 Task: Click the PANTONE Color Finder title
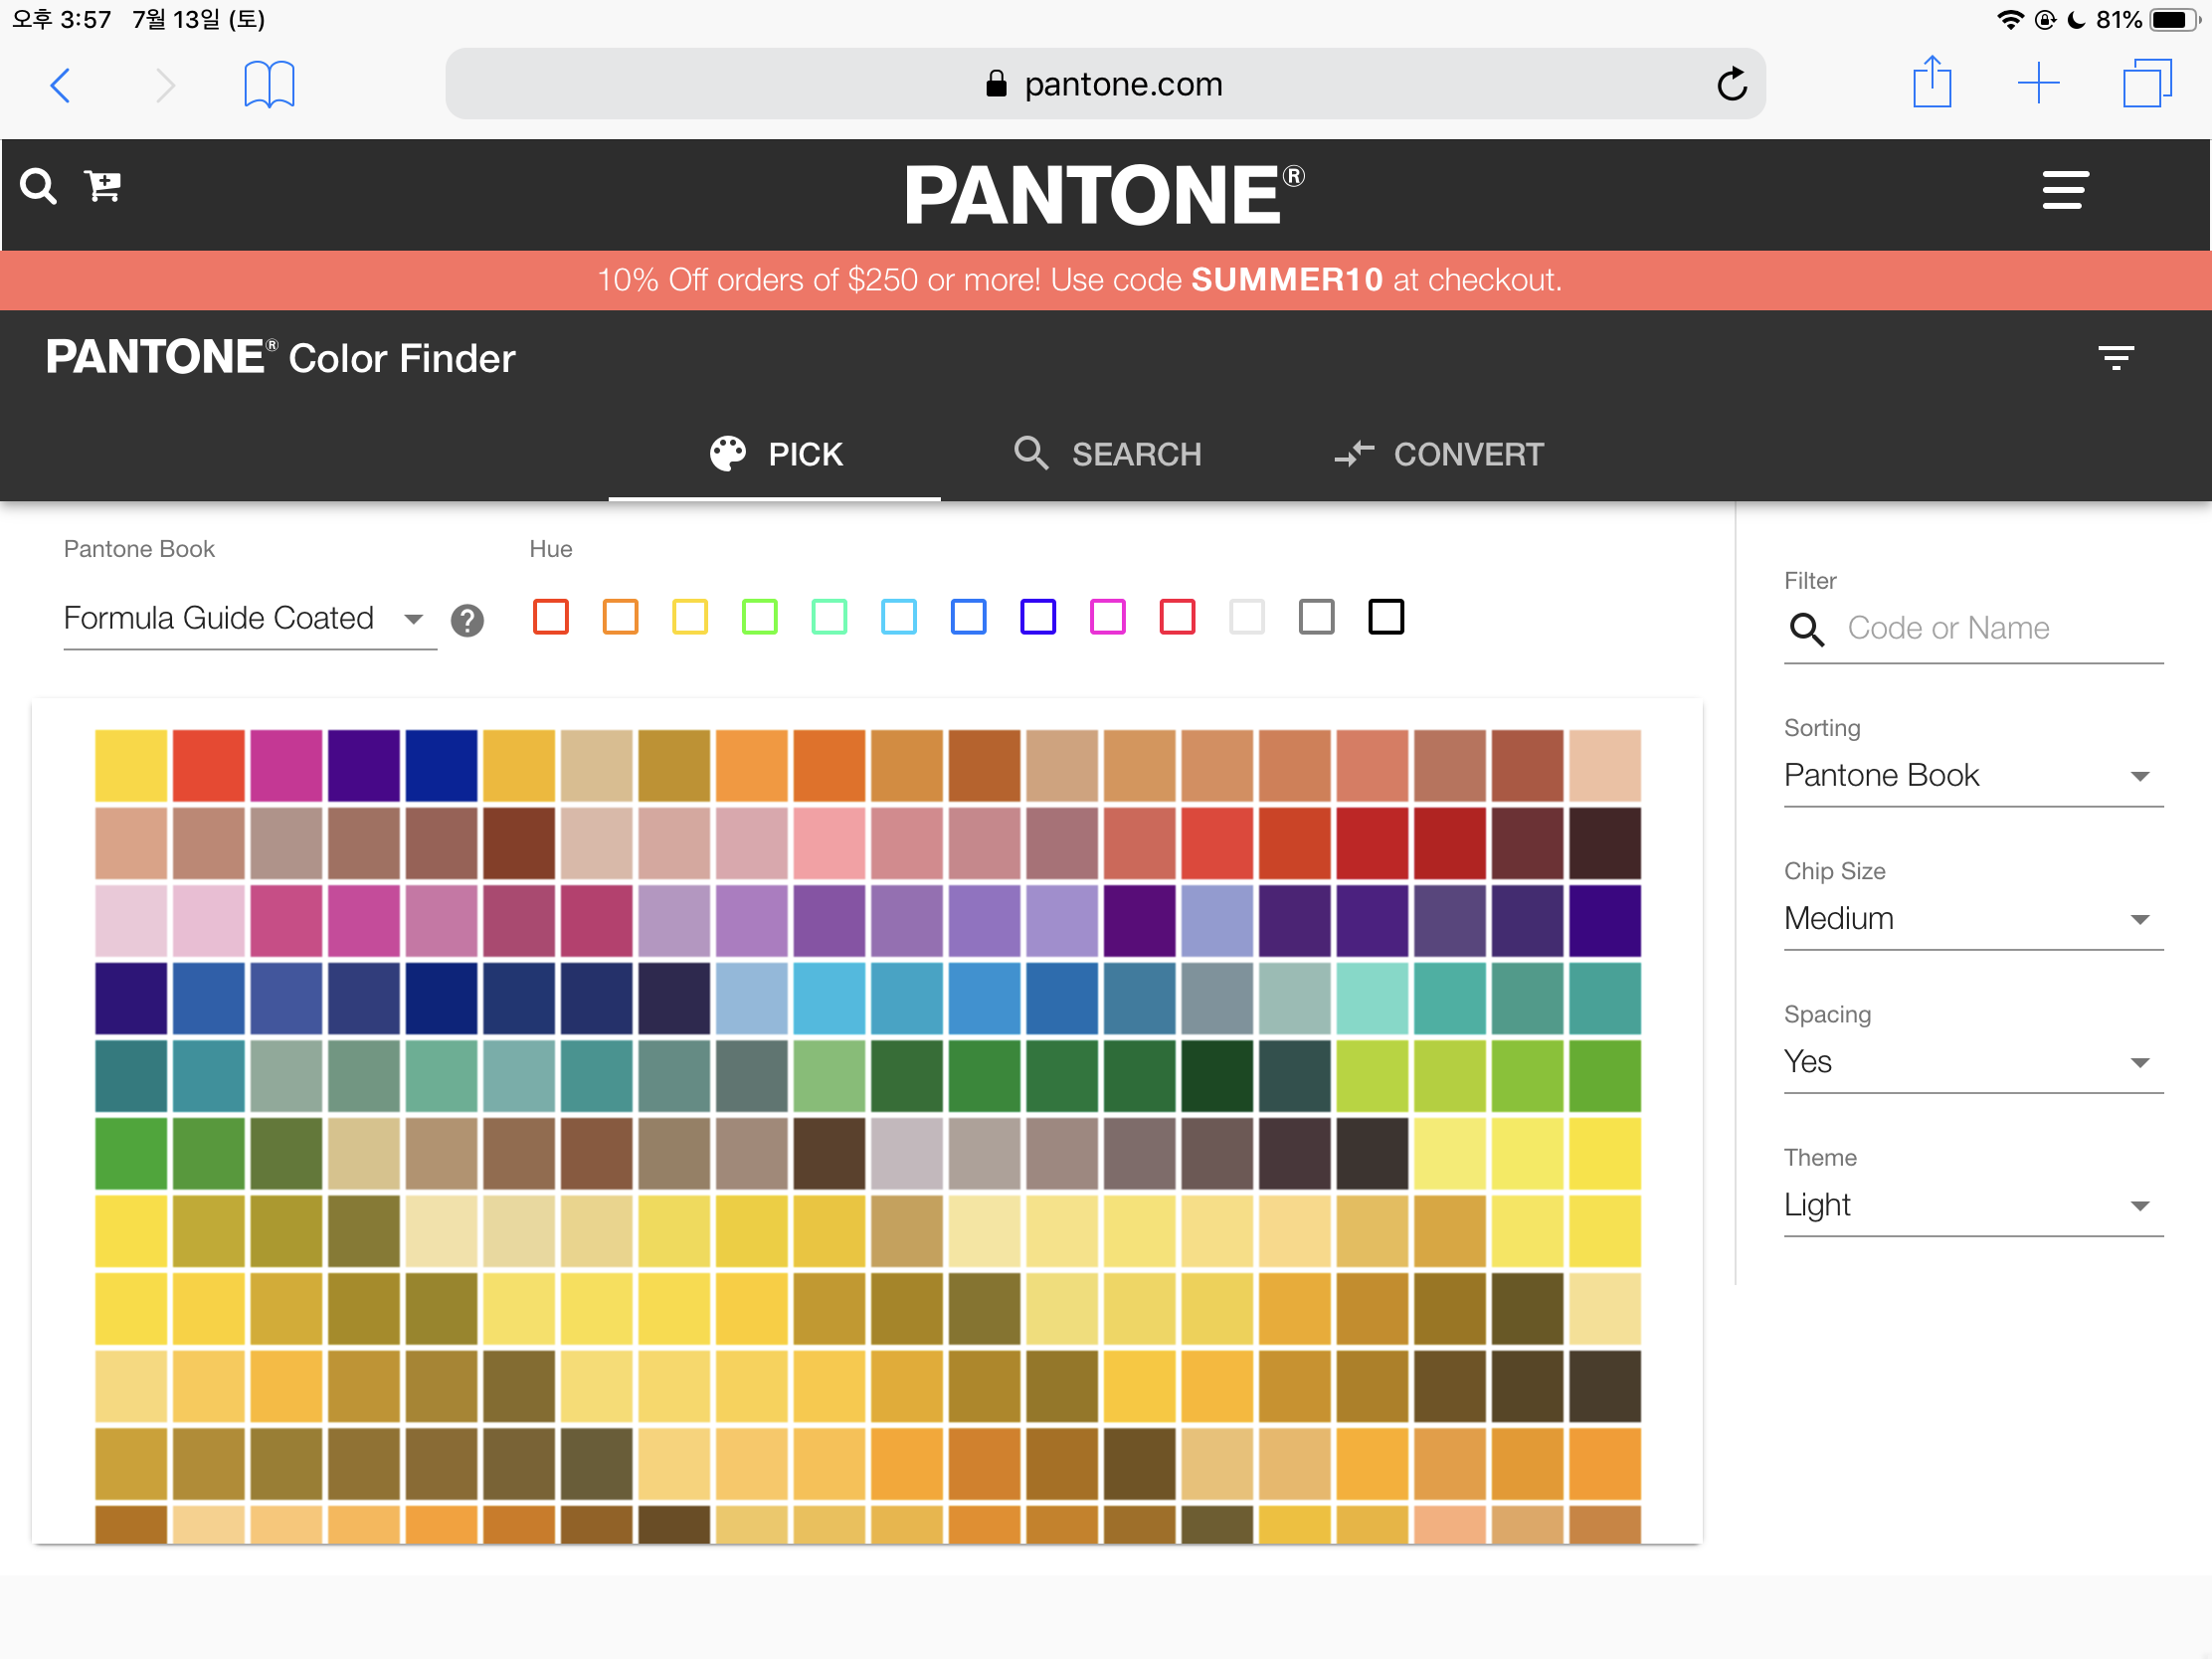(x=280, y=358)
